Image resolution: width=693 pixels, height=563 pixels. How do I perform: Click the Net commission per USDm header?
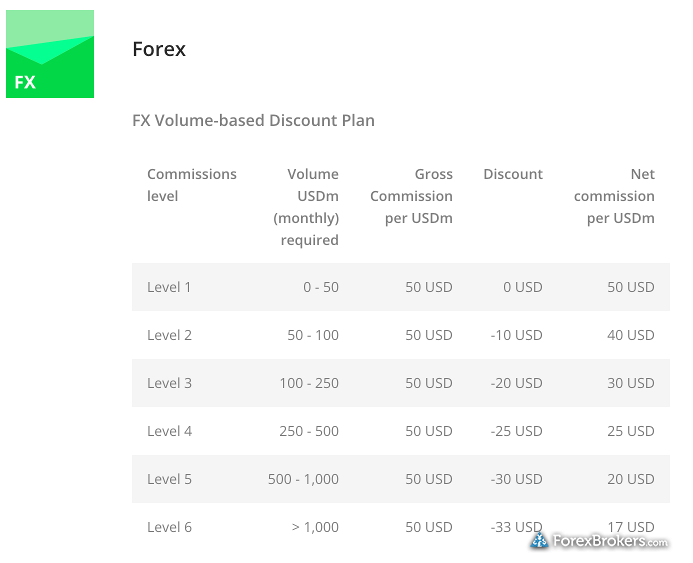614,196
